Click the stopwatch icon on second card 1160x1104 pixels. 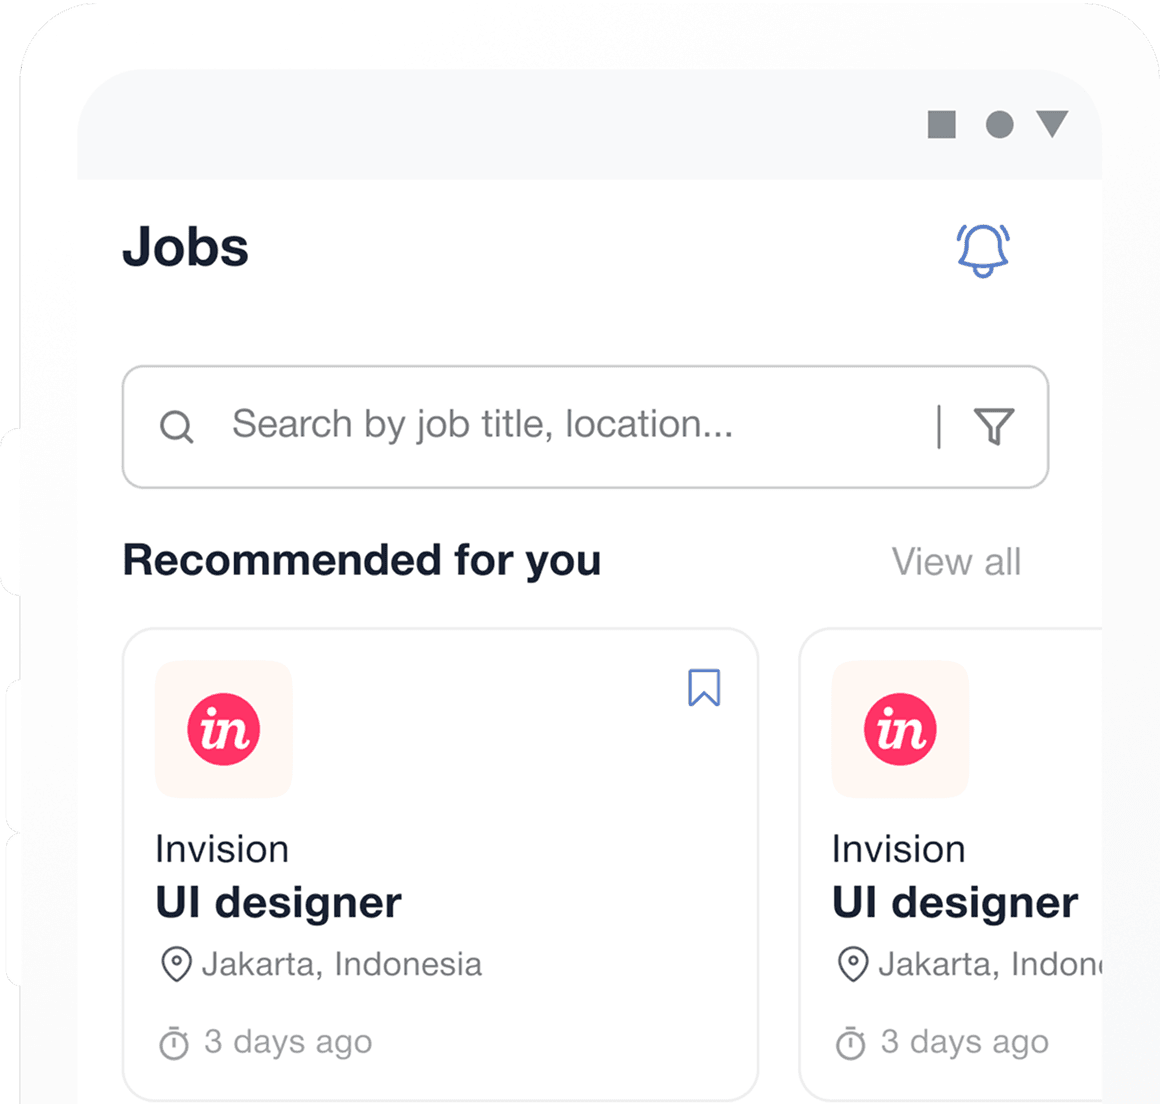click(x=850, y=1043)
